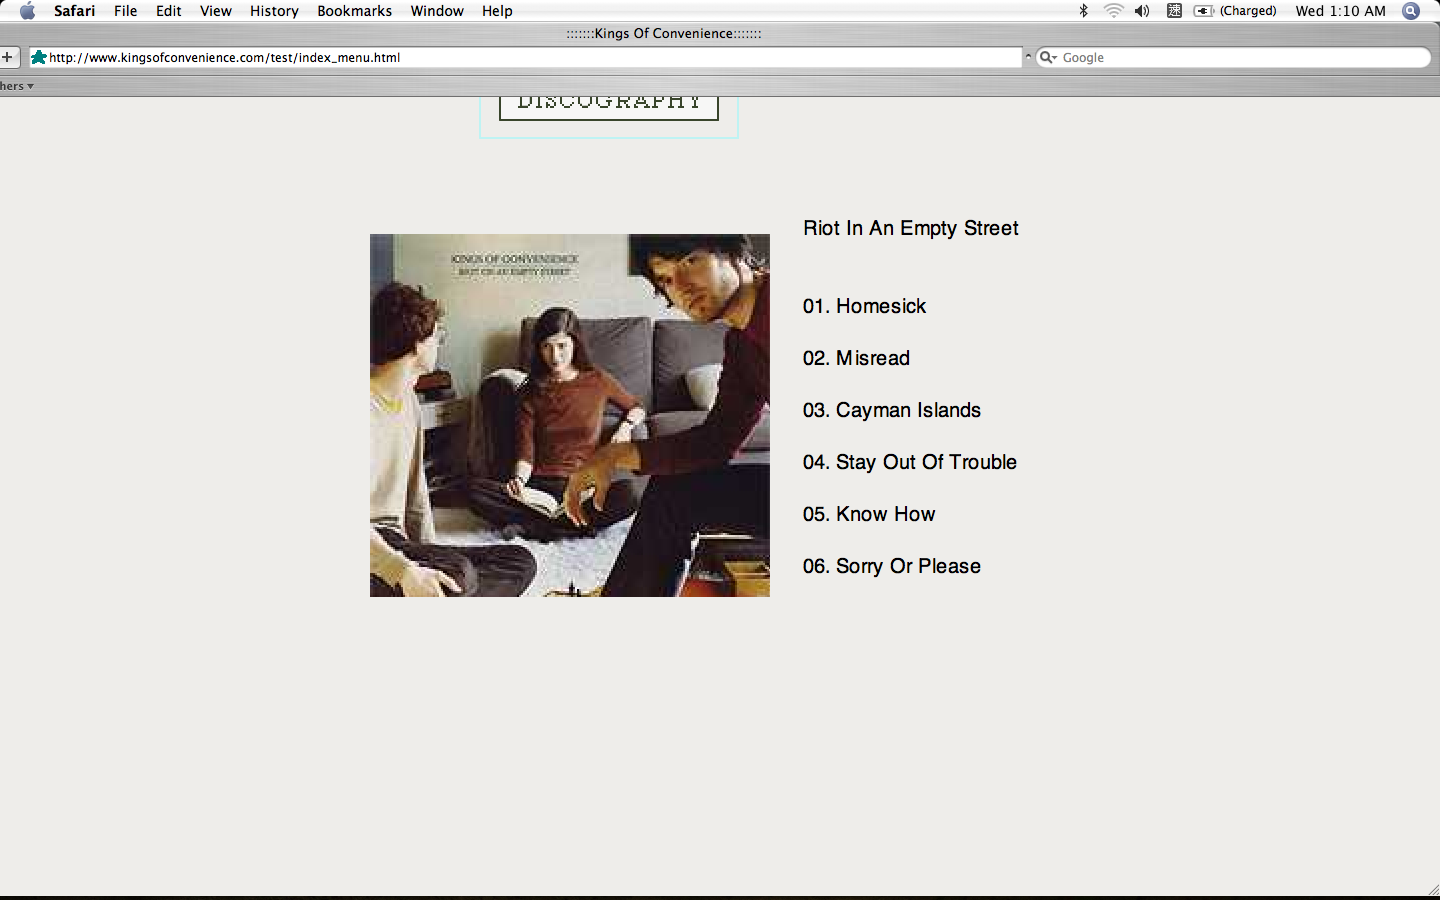
Task: Select track 05. Know How
Action: point(869,514)
